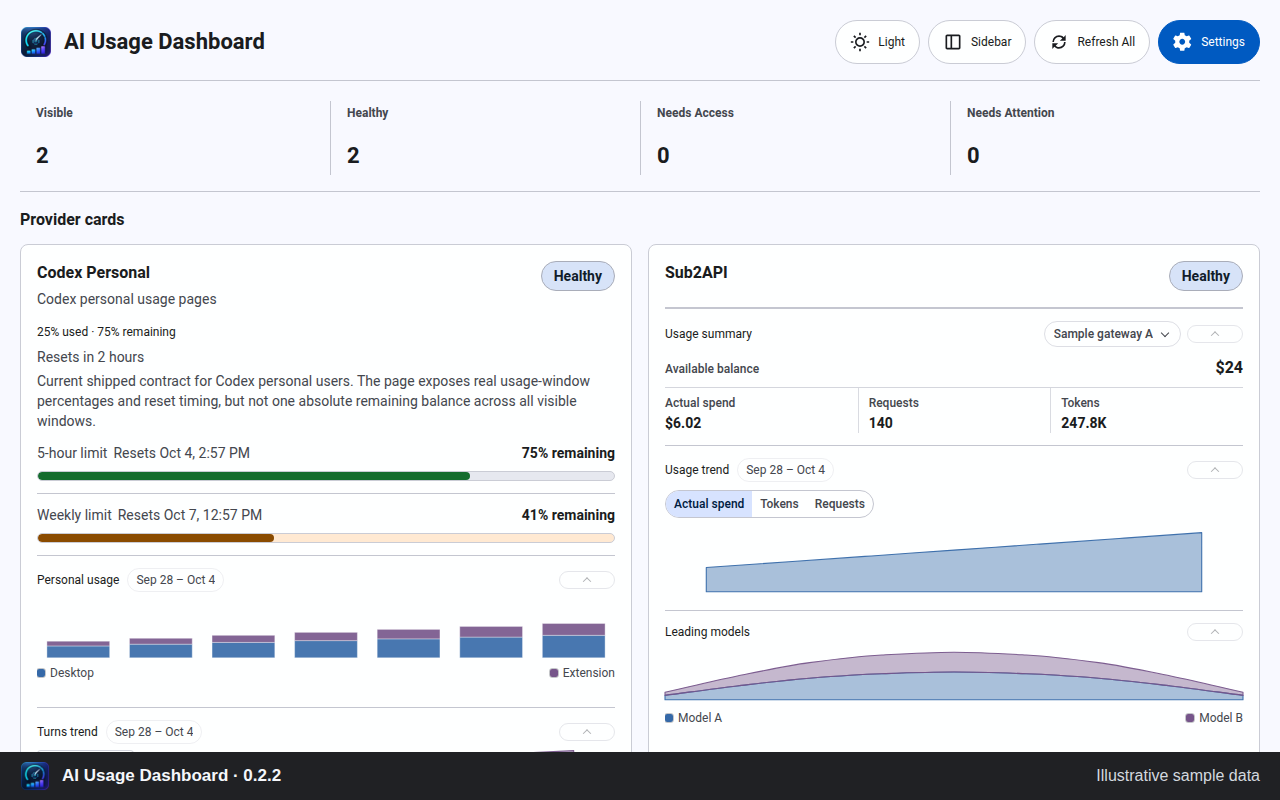1280x800 pixels.
Task: Click the Model A legend square
Action: [669, 718]
